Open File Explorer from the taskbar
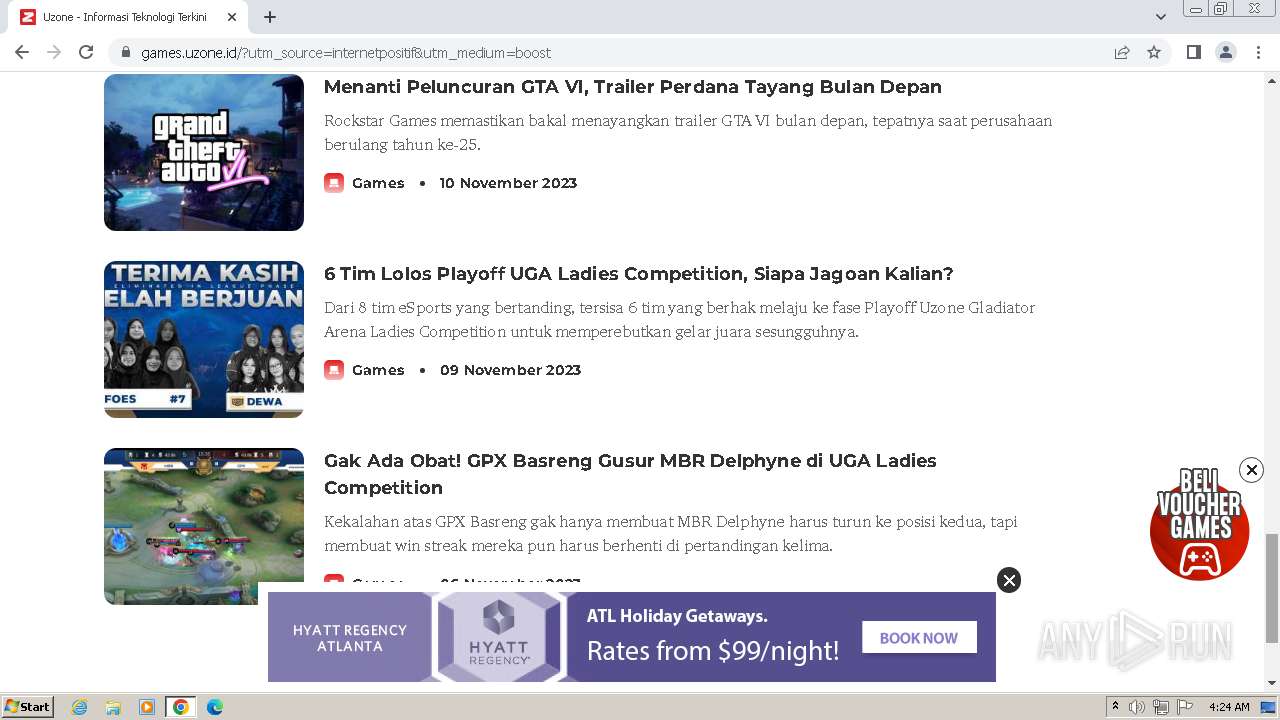1280x720 pixels. point(113,707)
